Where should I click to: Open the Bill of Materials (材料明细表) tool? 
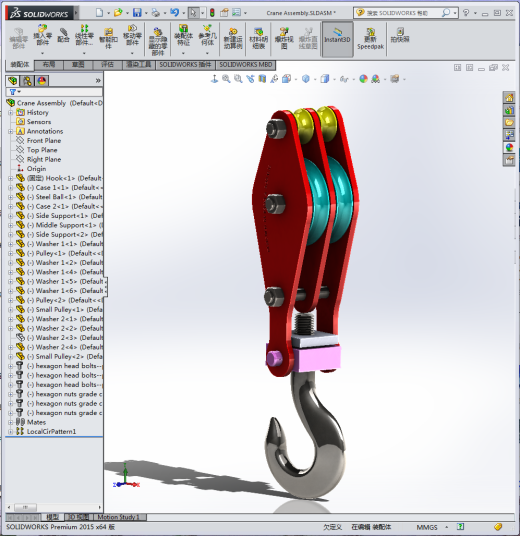coord(258,38)
